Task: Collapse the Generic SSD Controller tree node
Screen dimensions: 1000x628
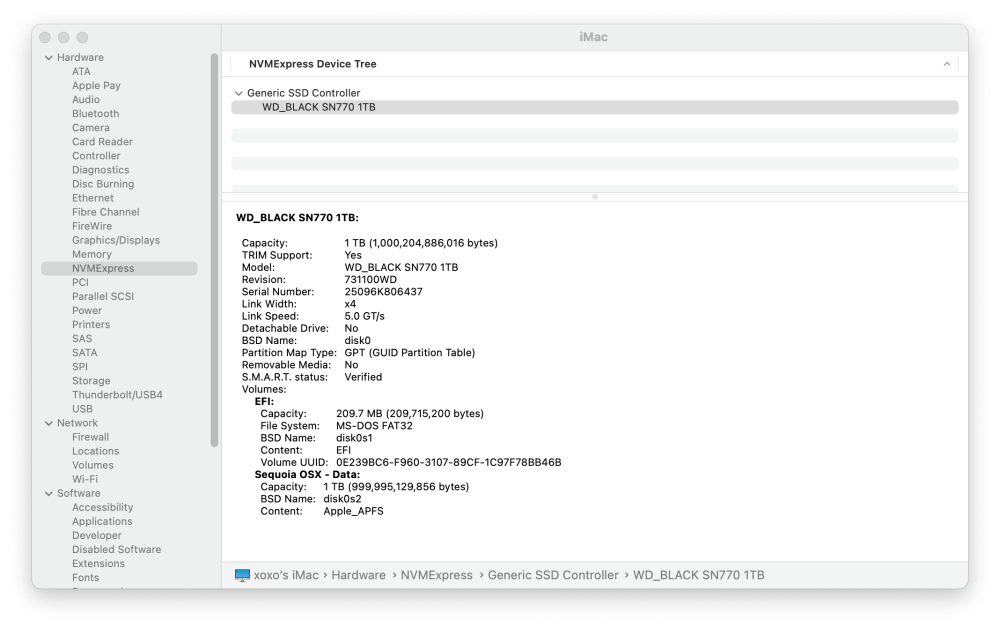Action: (x=239, y=93)
